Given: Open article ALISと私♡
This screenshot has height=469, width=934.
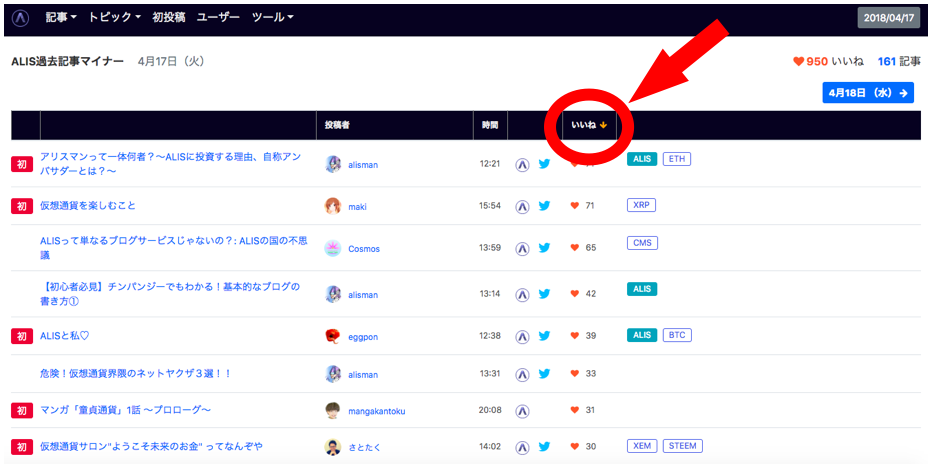Looking at the screenshot, I should tap(64, 336).
